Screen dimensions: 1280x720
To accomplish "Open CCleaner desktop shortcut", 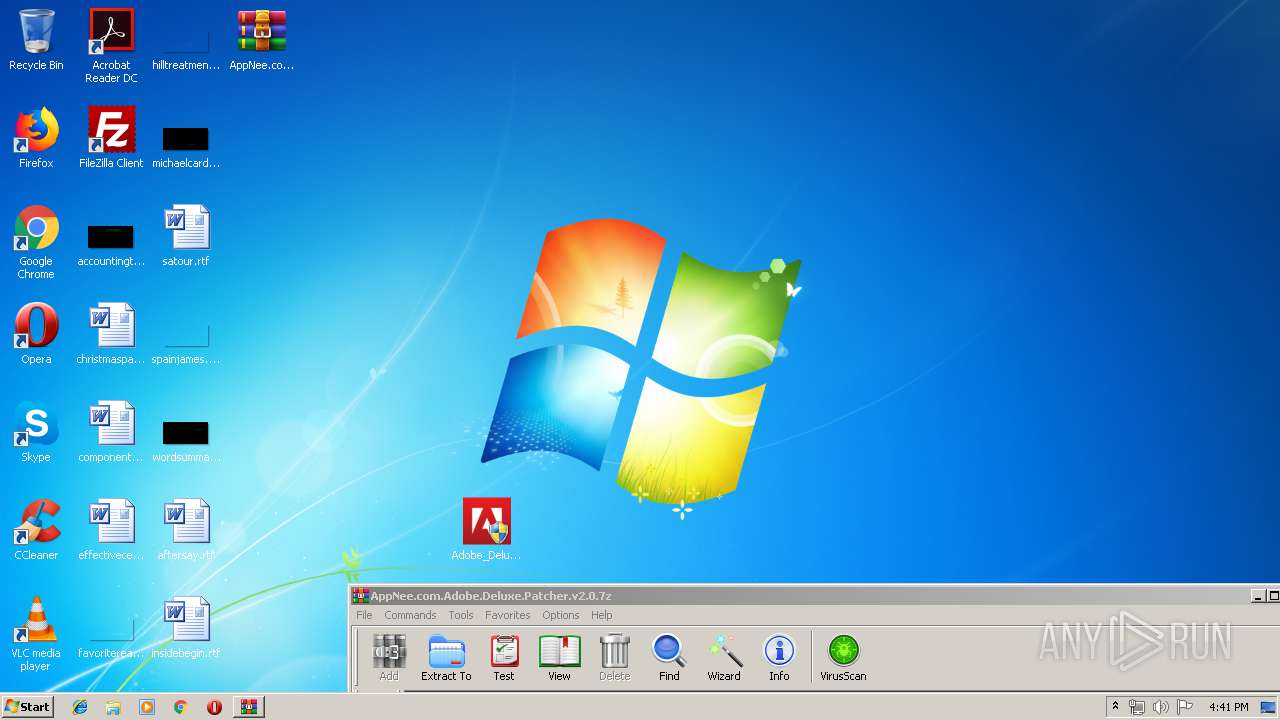I will click(36, 530).
